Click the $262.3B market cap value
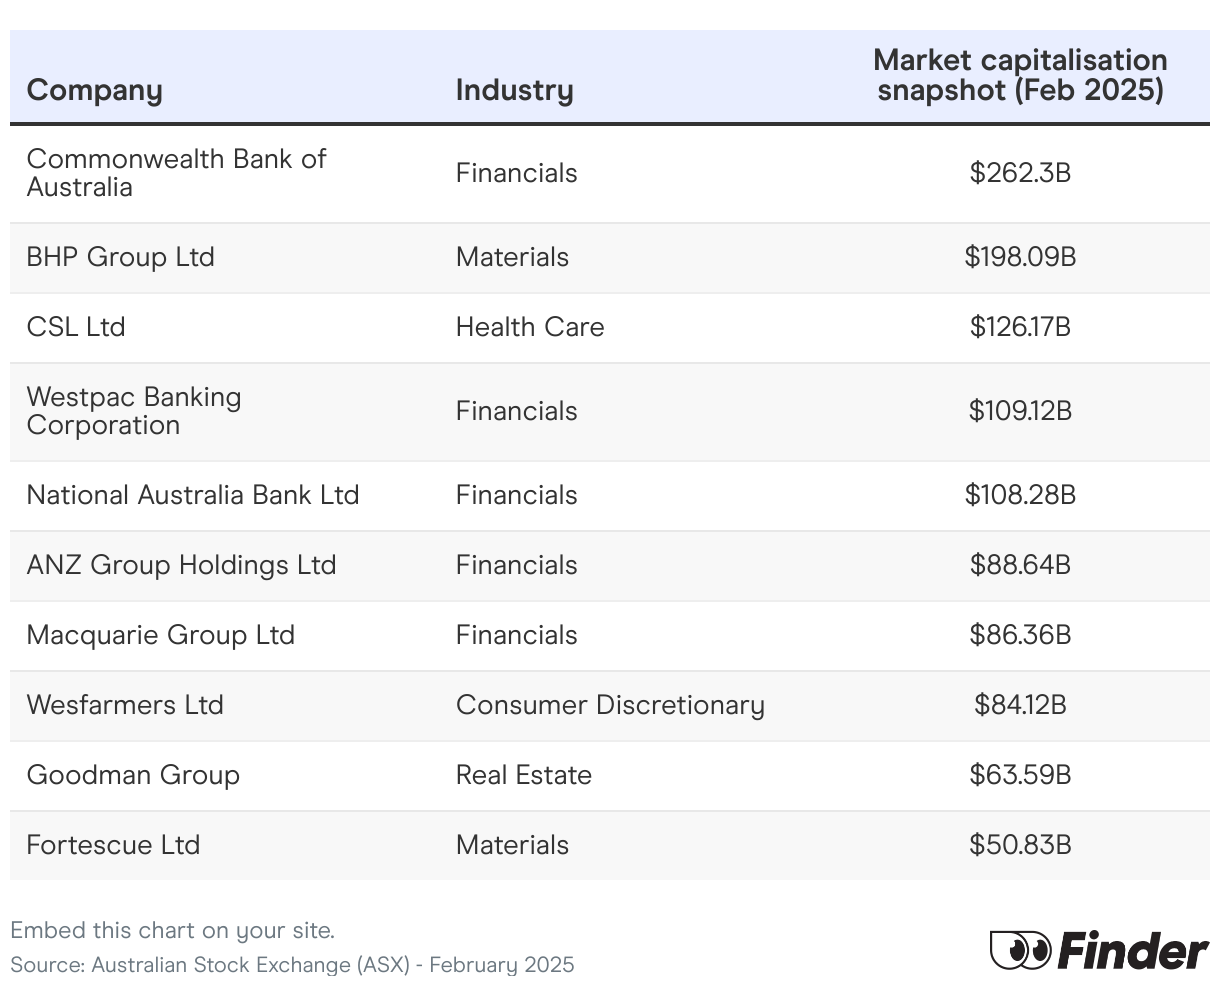Viewport: 1220px width, 986px height. coord(1020,173)
